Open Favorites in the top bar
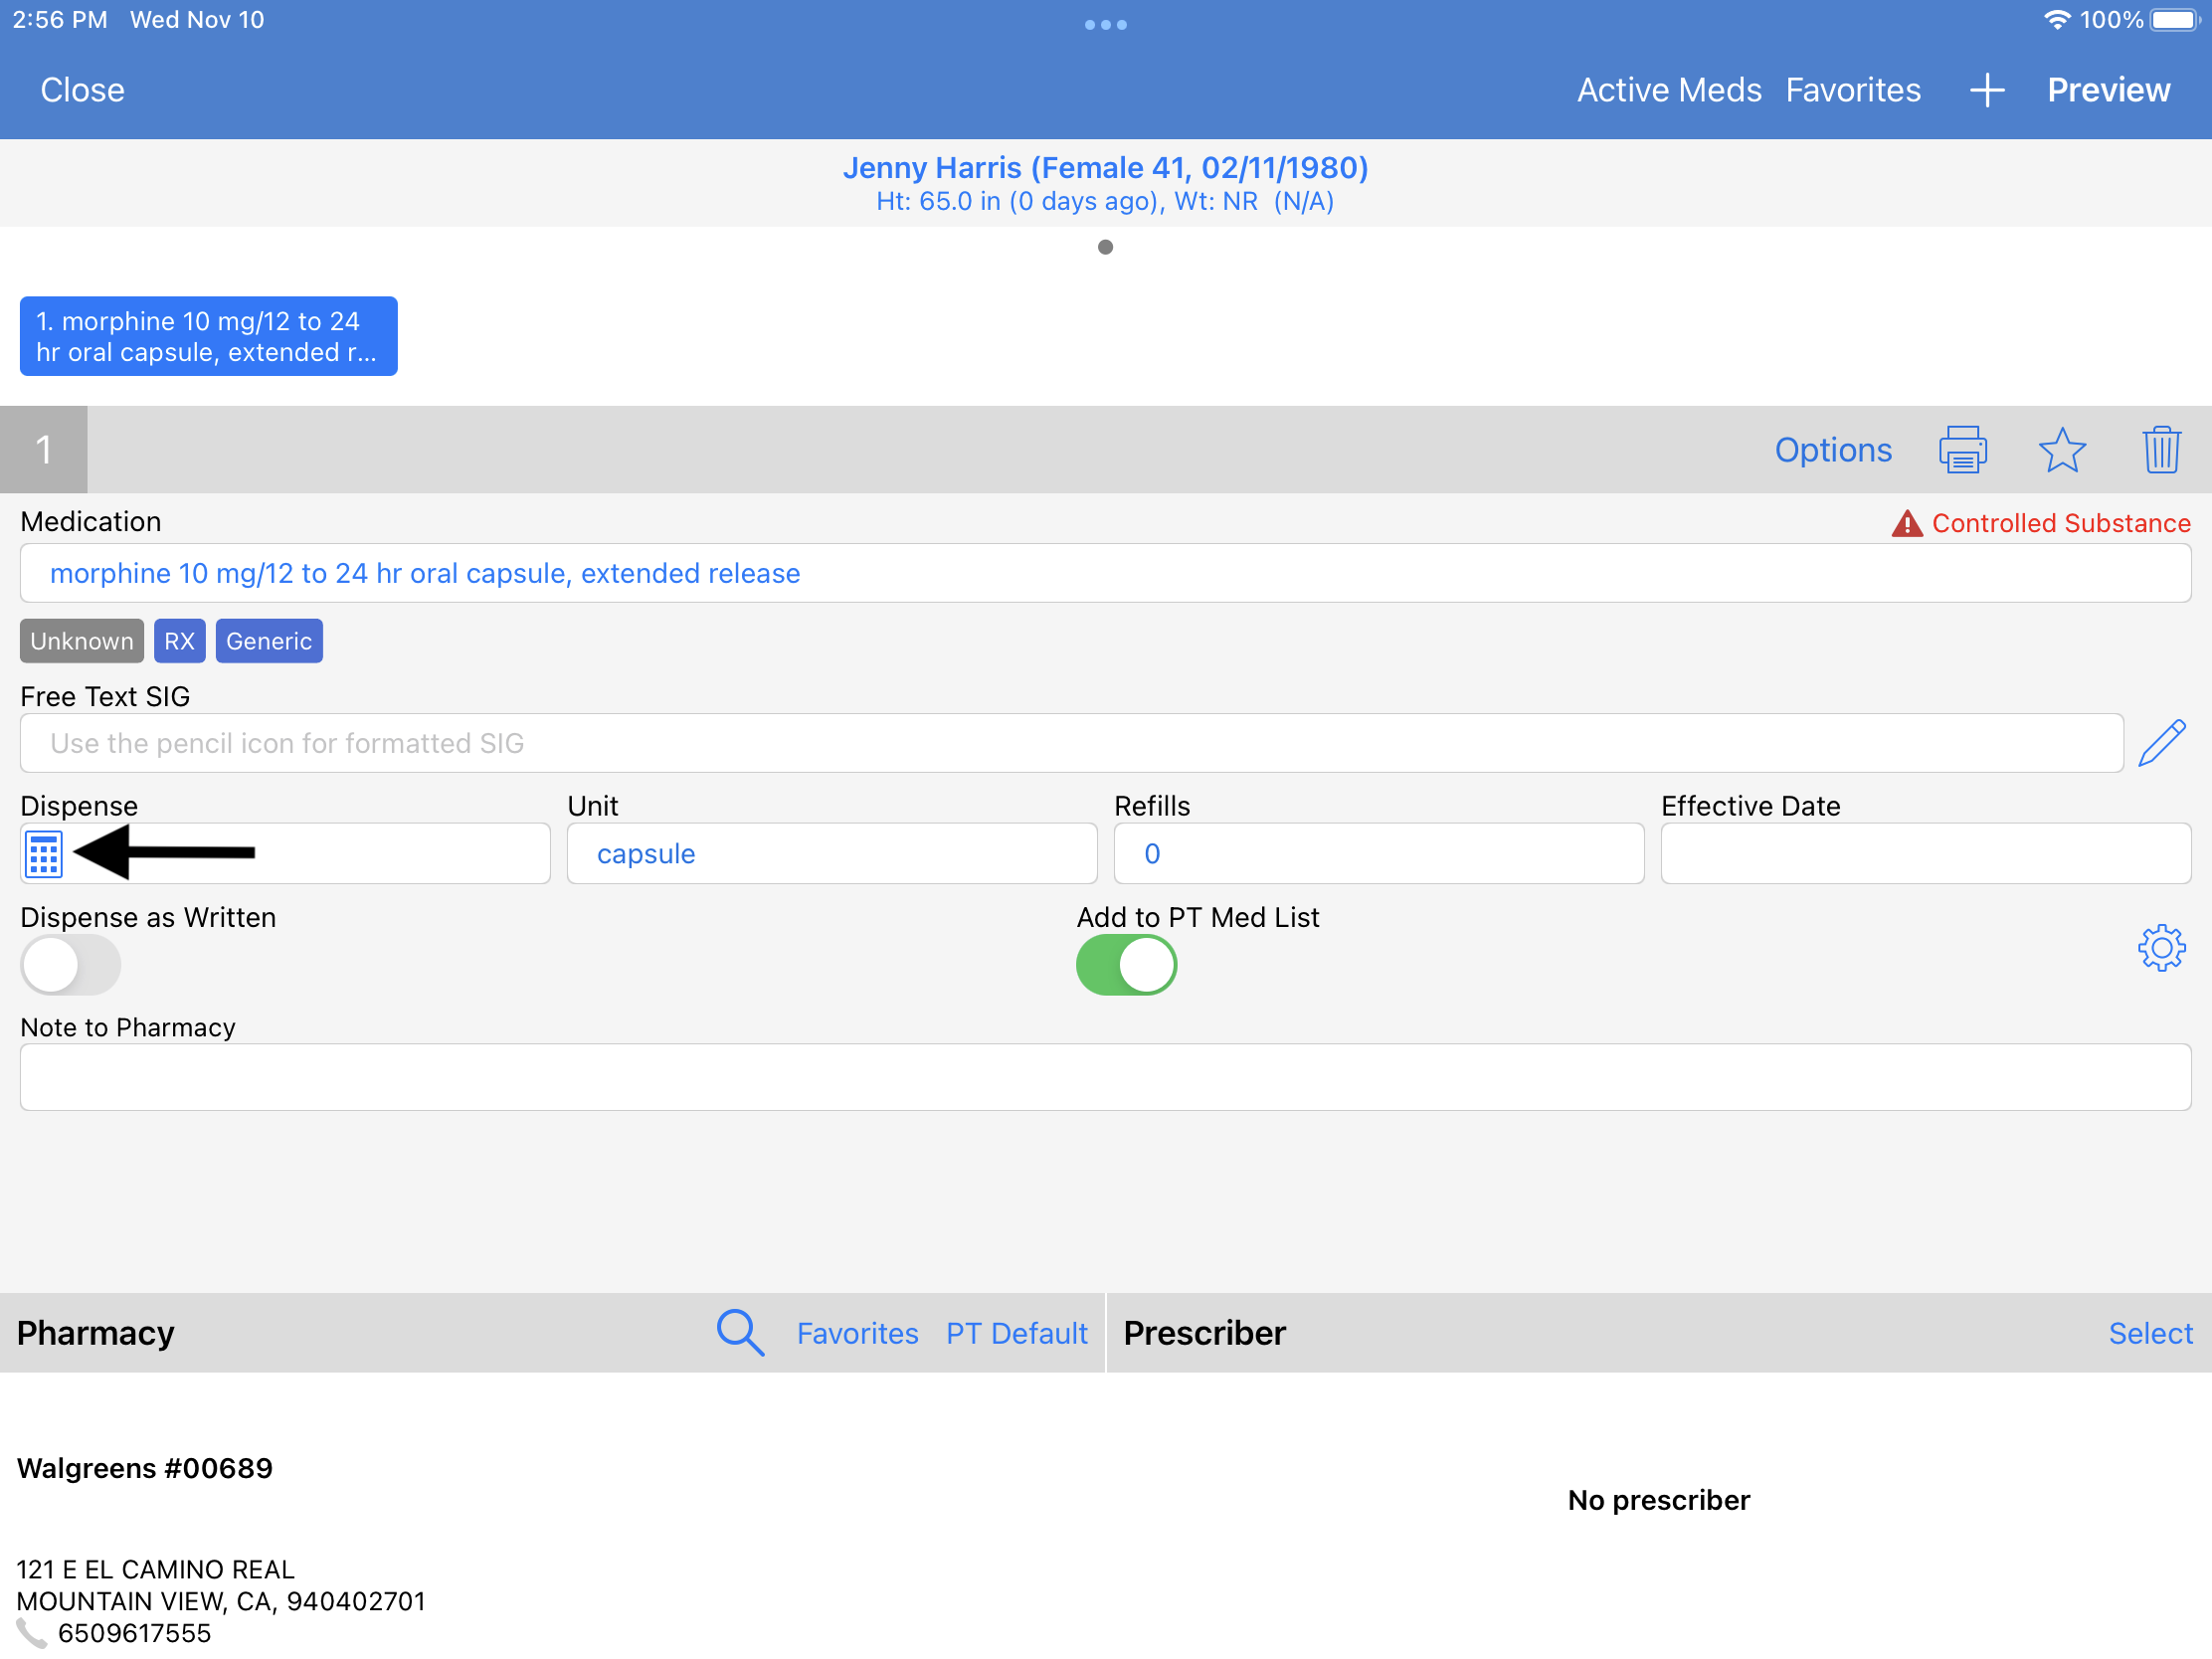Viewport: 2212px width, 1659px height. coord(1853,90)
